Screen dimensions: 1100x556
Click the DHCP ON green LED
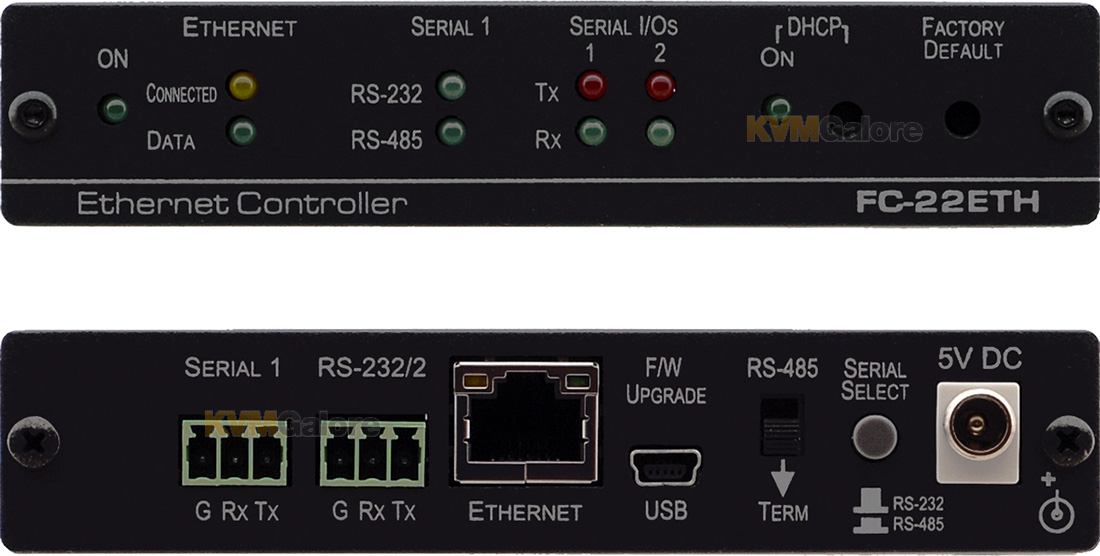(x=777, y=107)
